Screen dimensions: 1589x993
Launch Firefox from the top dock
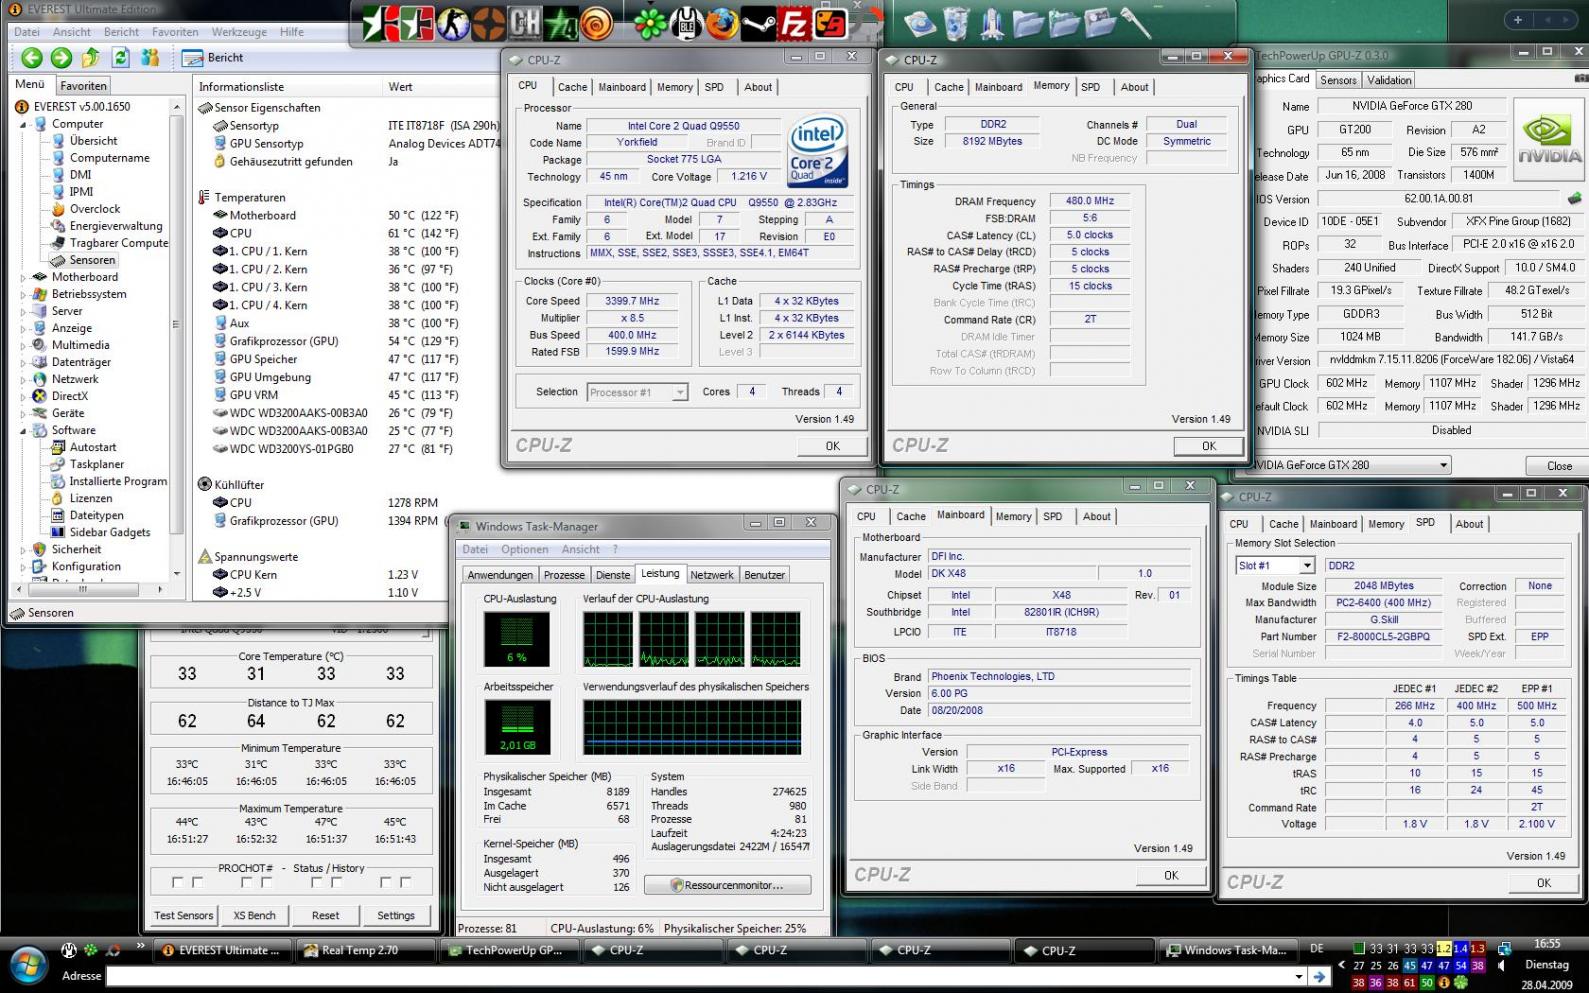[x=722, y=23]
